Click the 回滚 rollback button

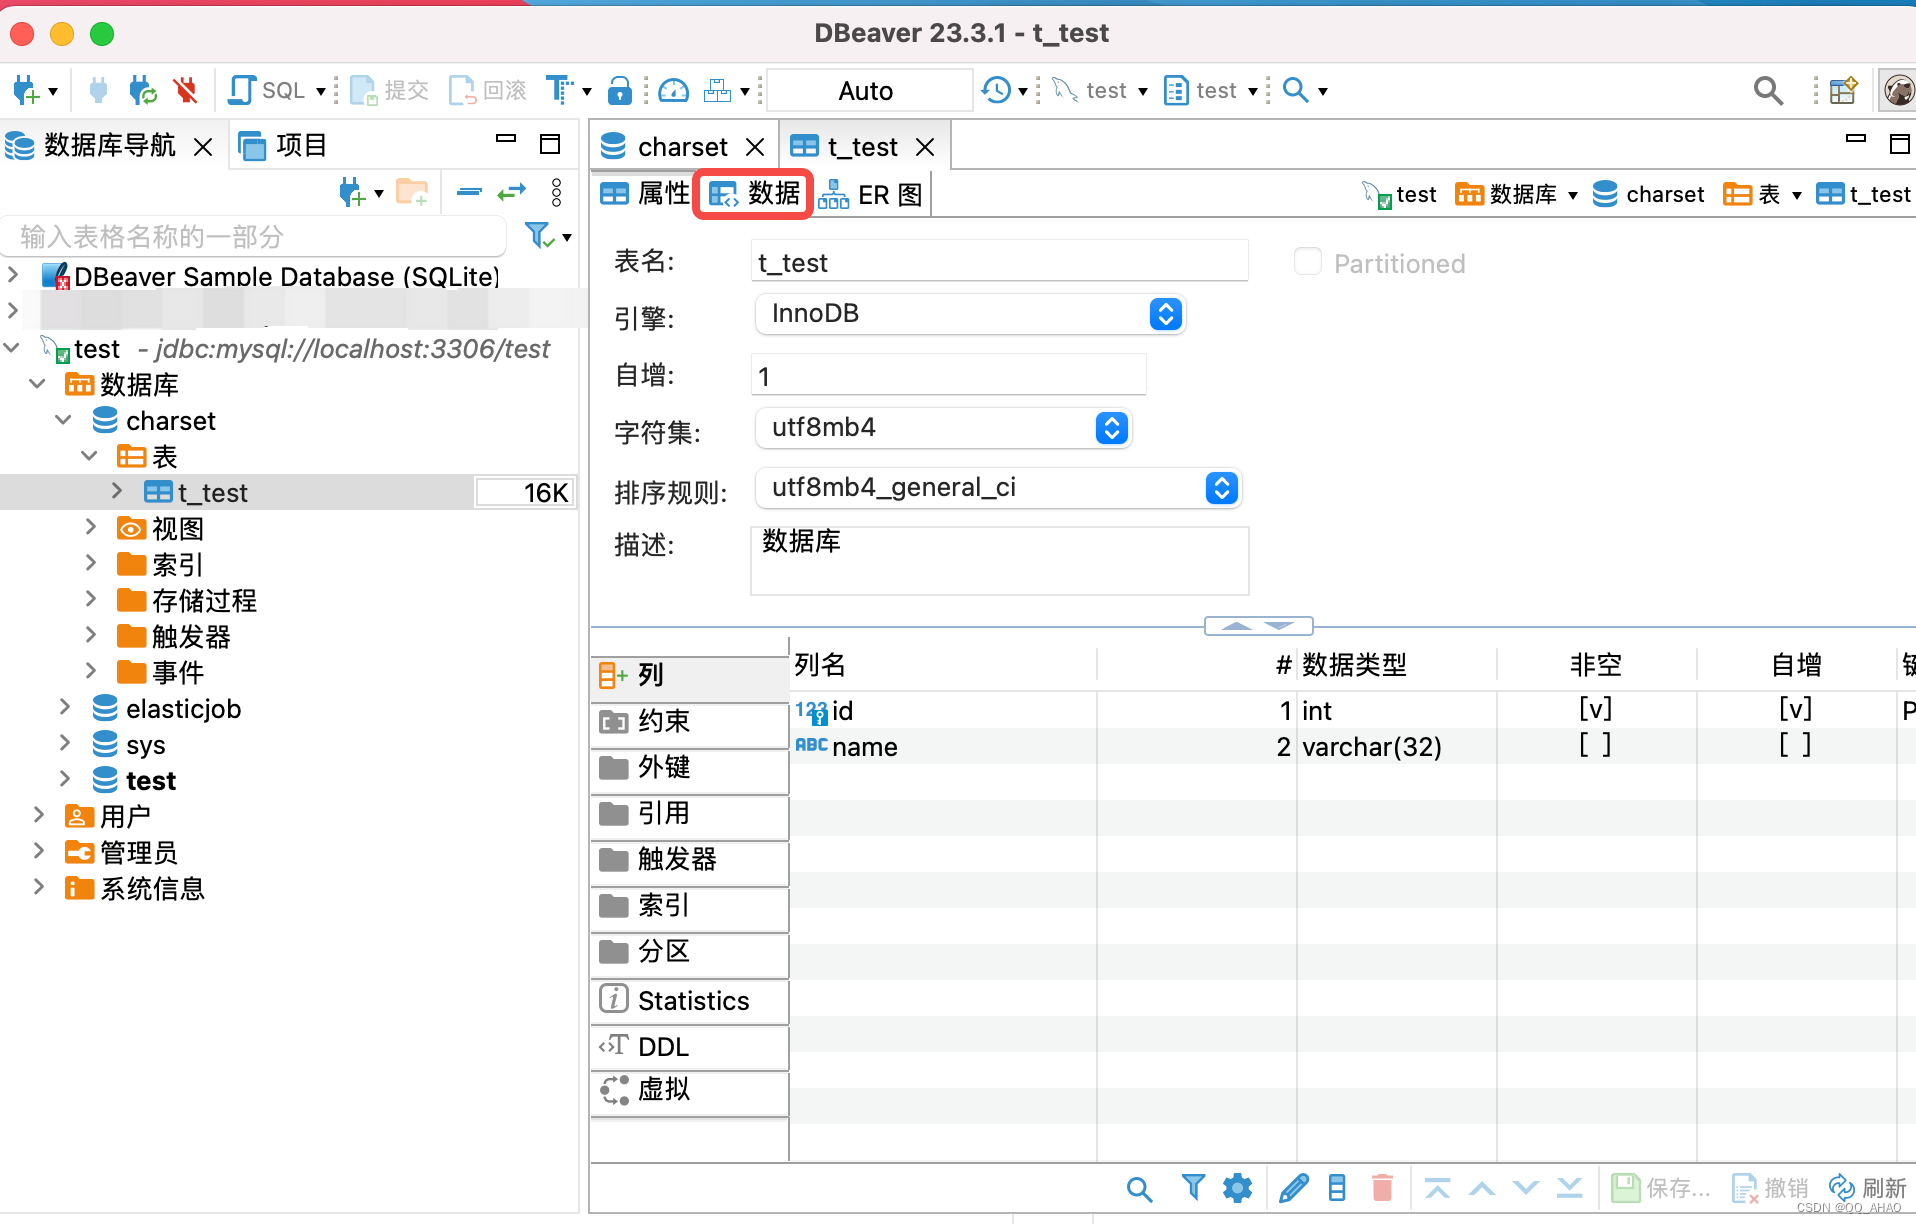coord(488,91)
